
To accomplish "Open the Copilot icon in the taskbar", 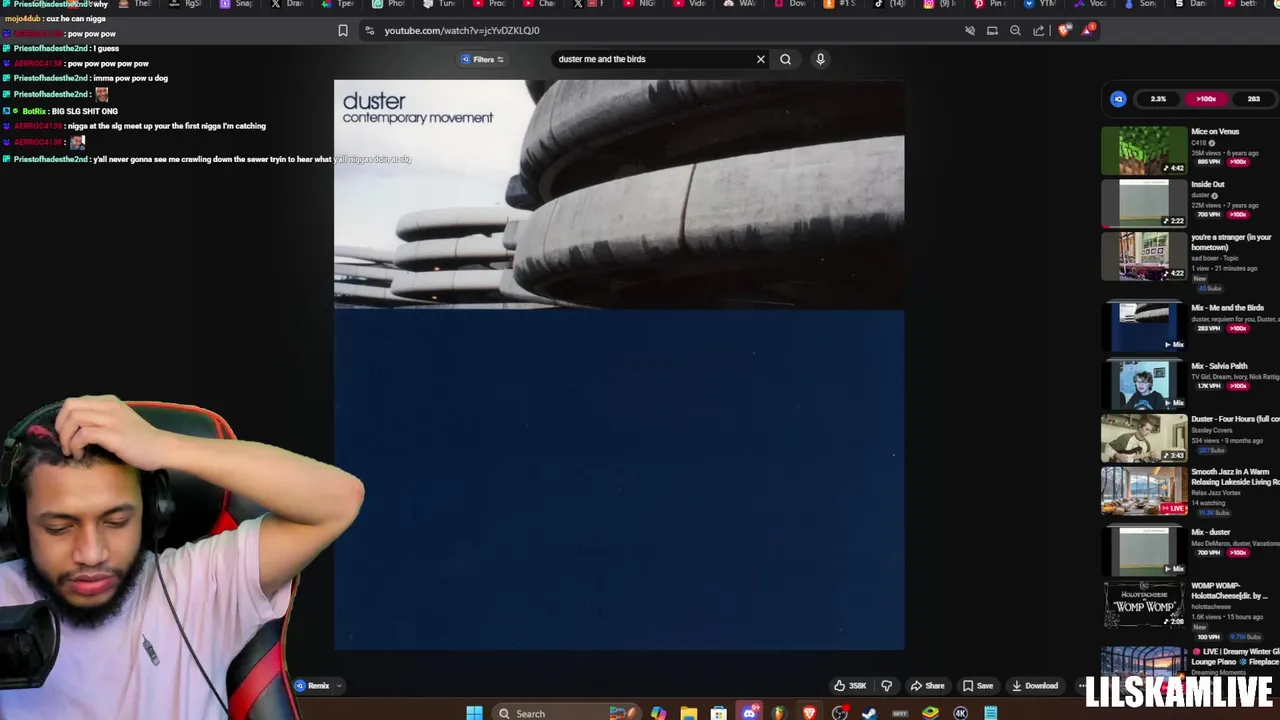I will tap(657, 713).
